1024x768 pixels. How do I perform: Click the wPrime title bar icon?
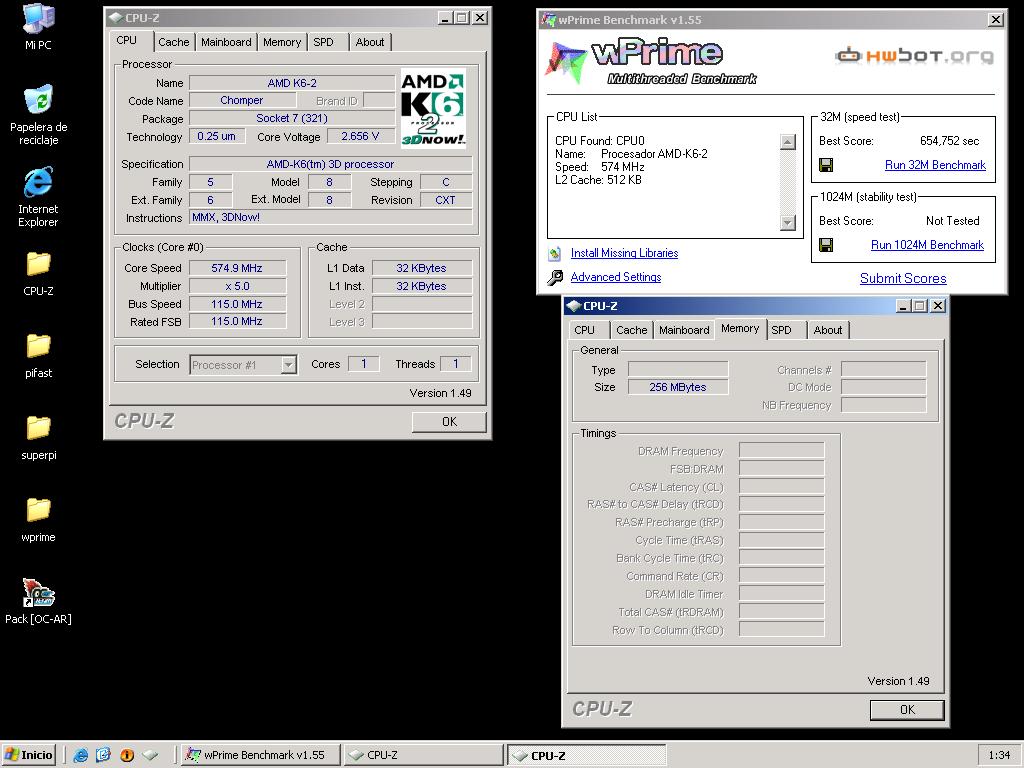coord(547,20)
